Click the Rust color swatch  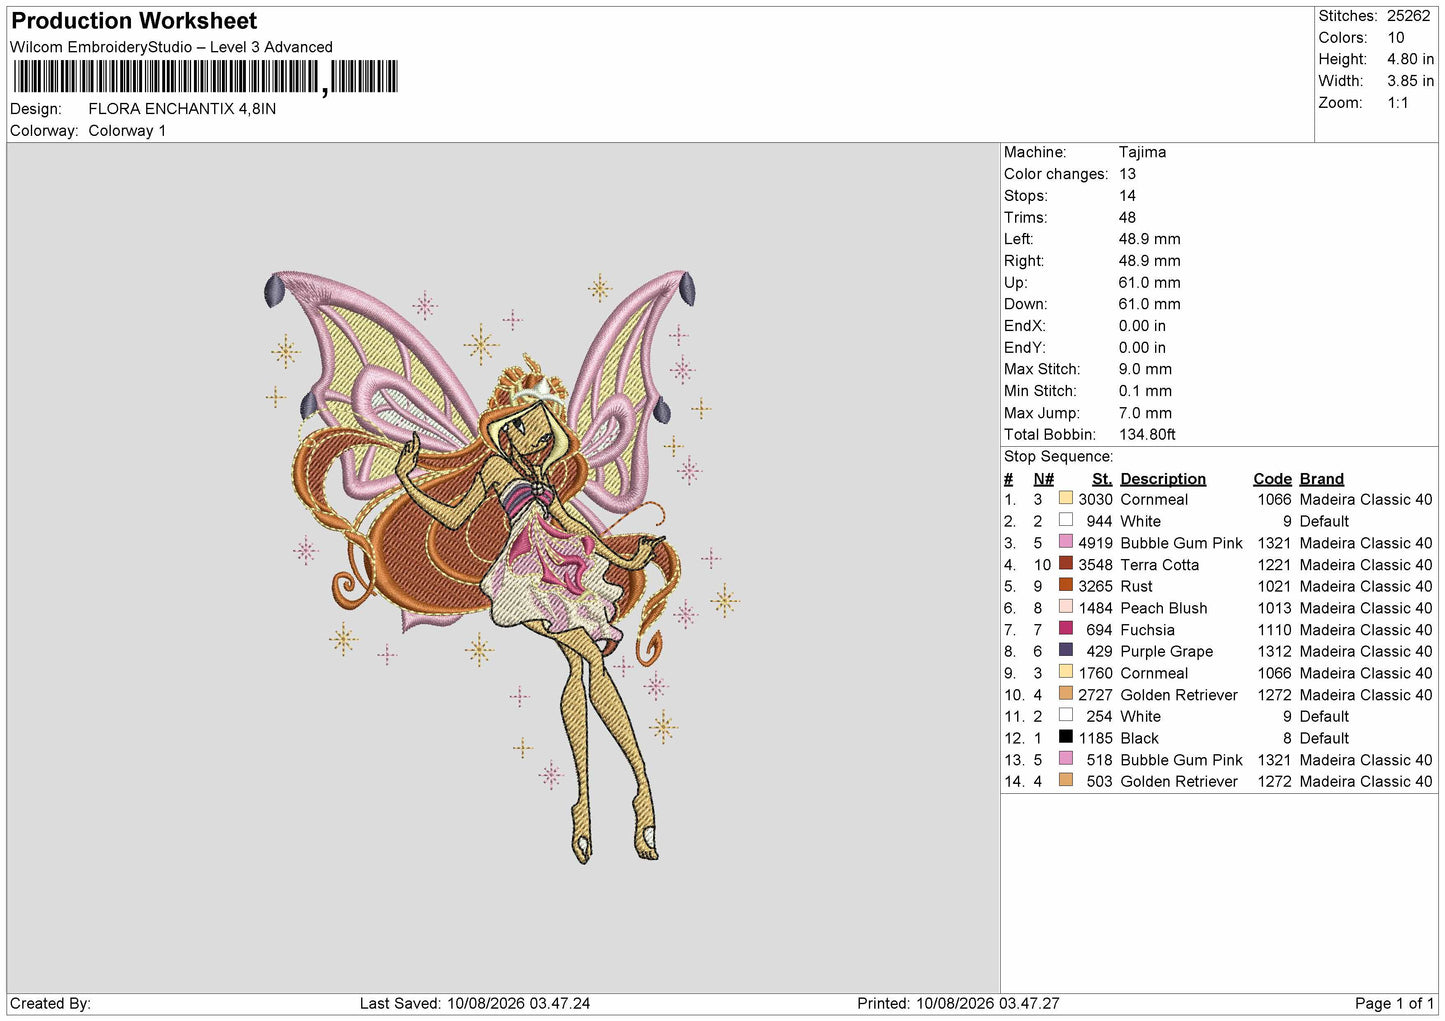[x=1066, y=585]
